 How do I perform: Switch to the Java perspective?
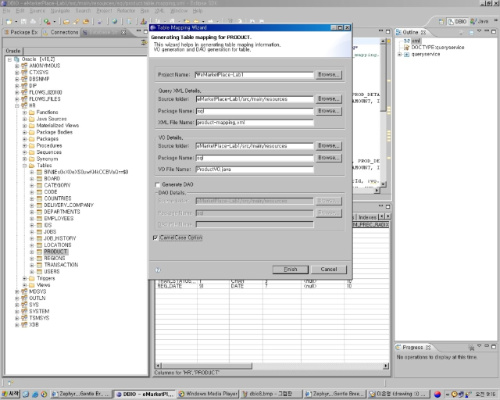(479, 22)
